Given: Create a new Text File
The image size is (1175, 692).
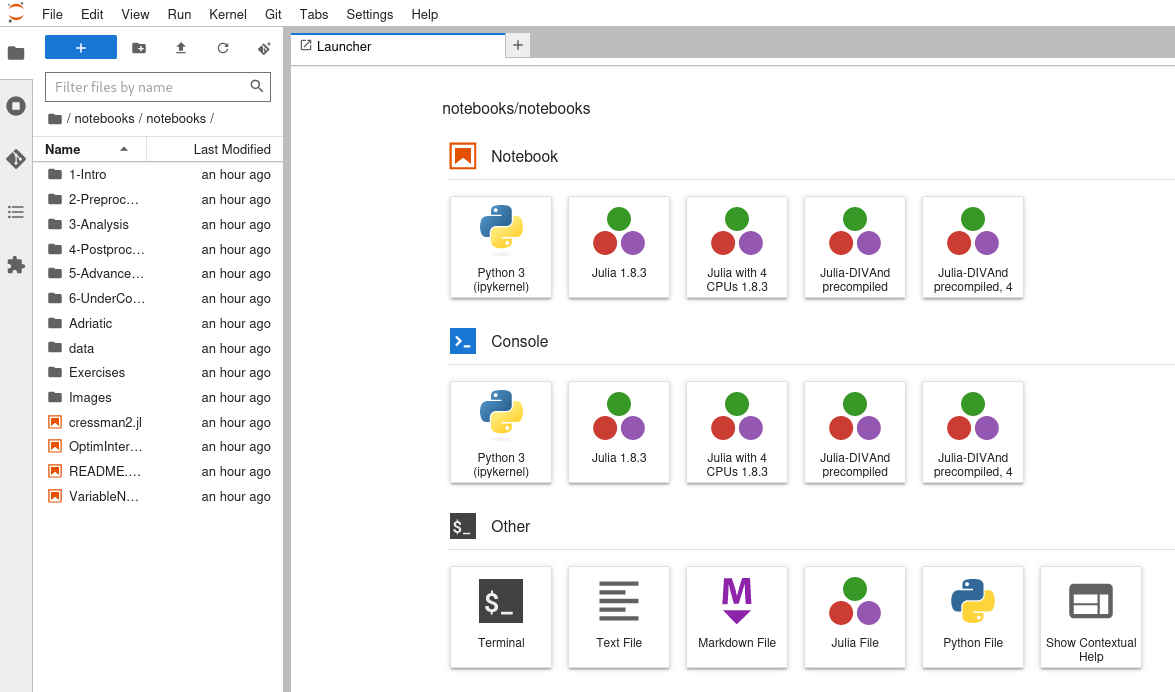Looking at the screenshot, I should coord(619,617).
